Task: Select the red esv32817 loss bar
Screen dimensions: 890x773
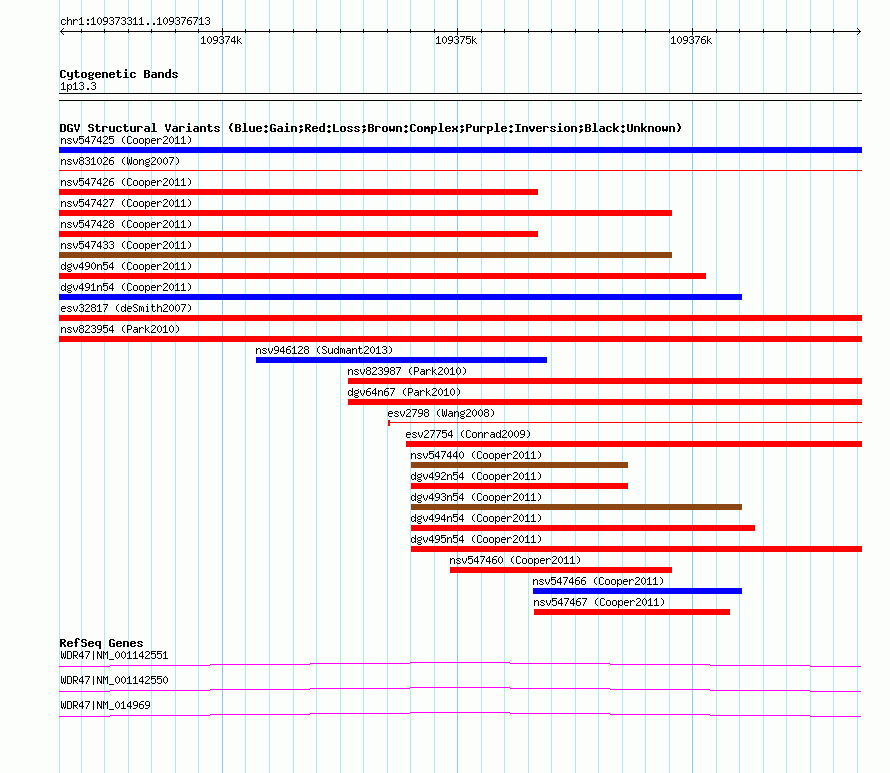Action: click(x=460, y=318)
